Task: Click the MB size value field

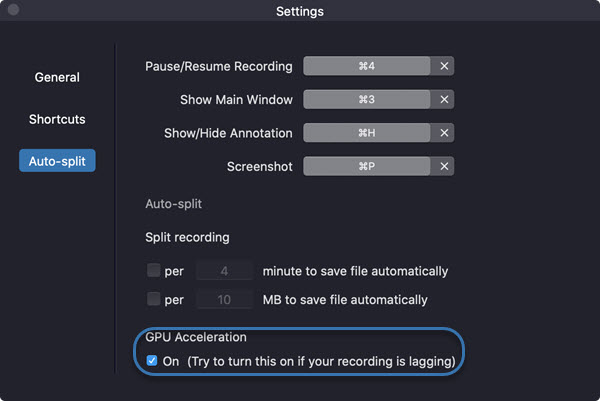Action: [x=224, y=300]
